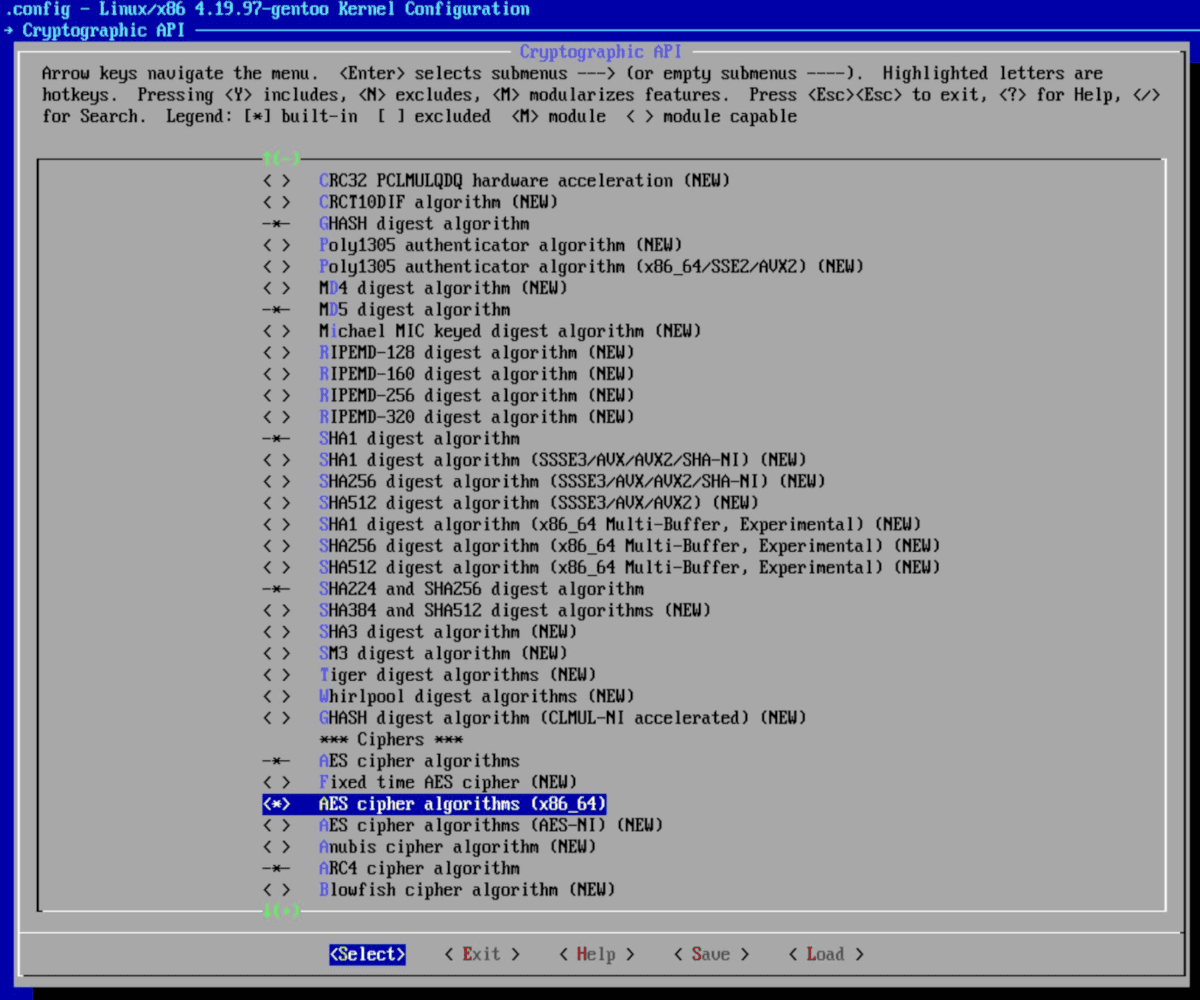Toggle the MD4 digest algorithm checkbox
The height and width of the screenshot is (1000, 1200).
pos(277,288)
